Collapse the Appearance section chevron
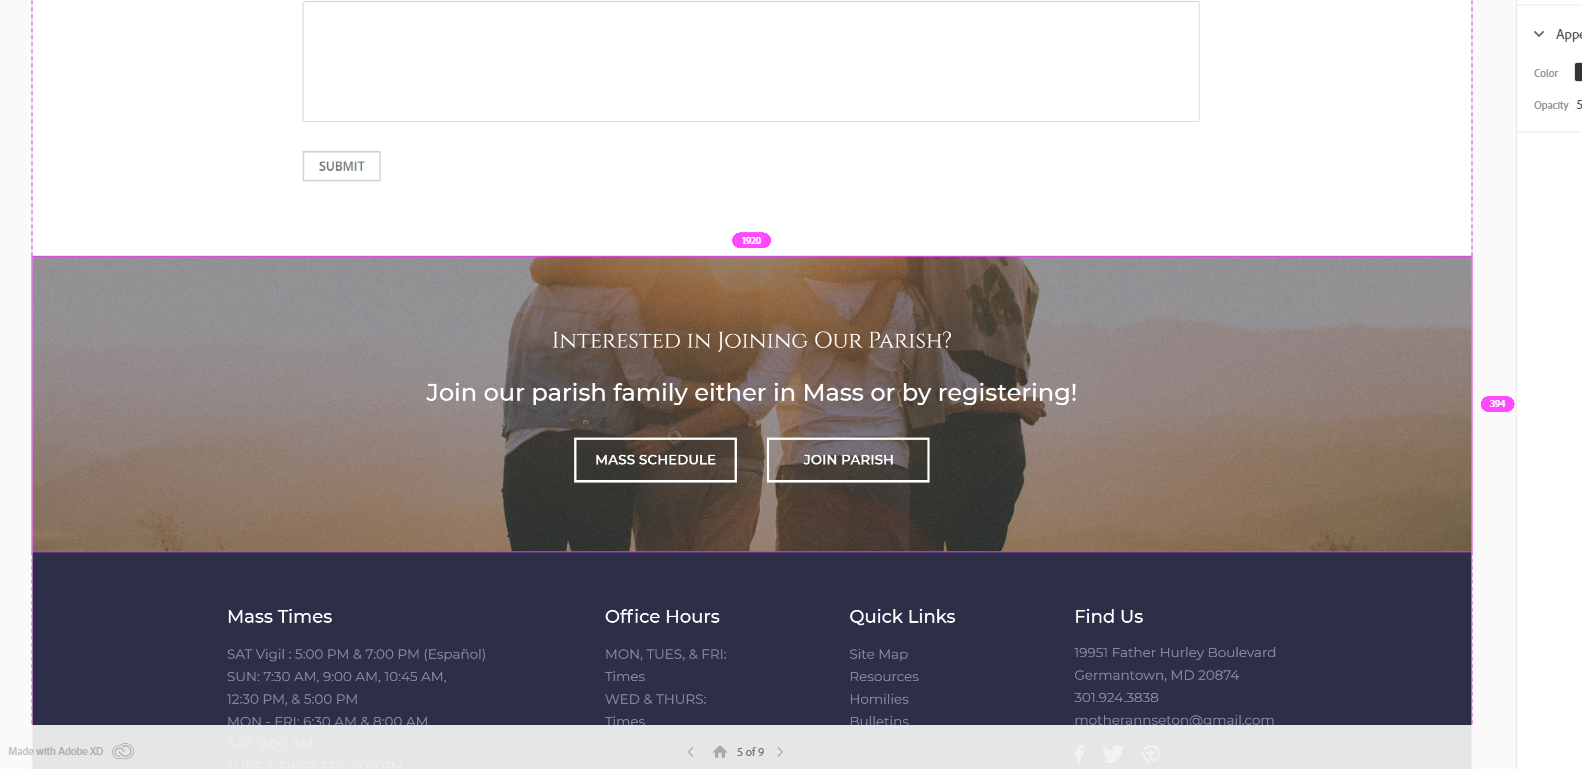 1539,34
